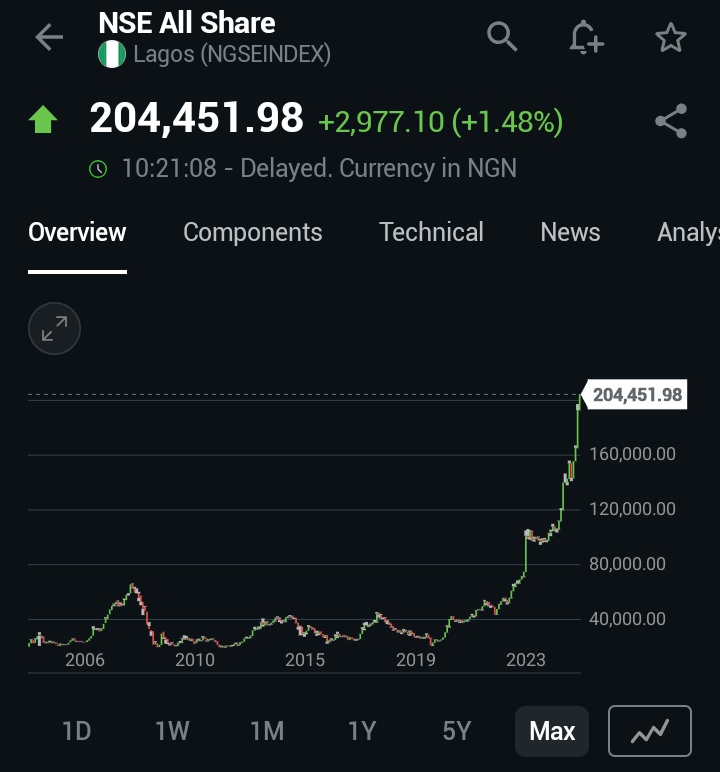This screenshot has width=720, height=772.
Task: Set chart range to 1D
Action: pos(77,731)
